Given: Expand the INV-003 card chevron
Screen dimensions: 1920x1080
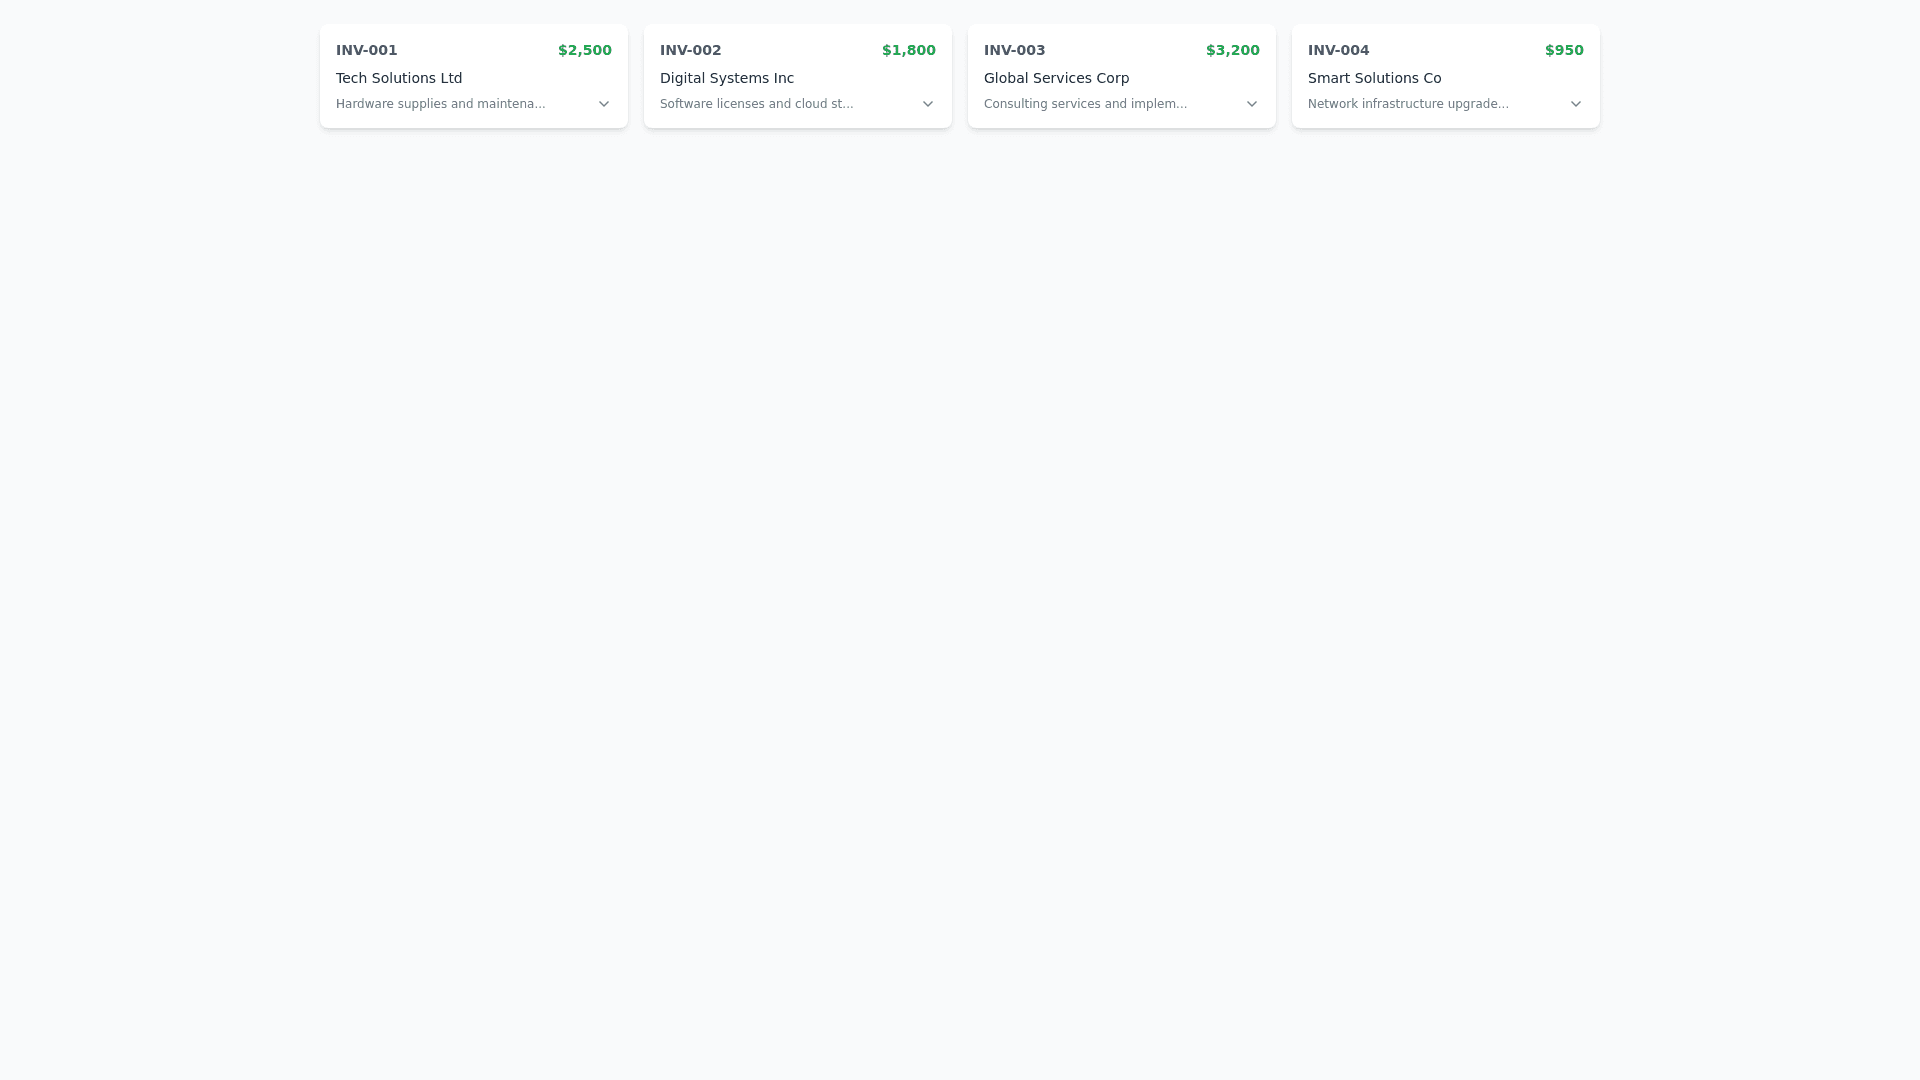Looking at the screenshot, I should click(1252, 104).
